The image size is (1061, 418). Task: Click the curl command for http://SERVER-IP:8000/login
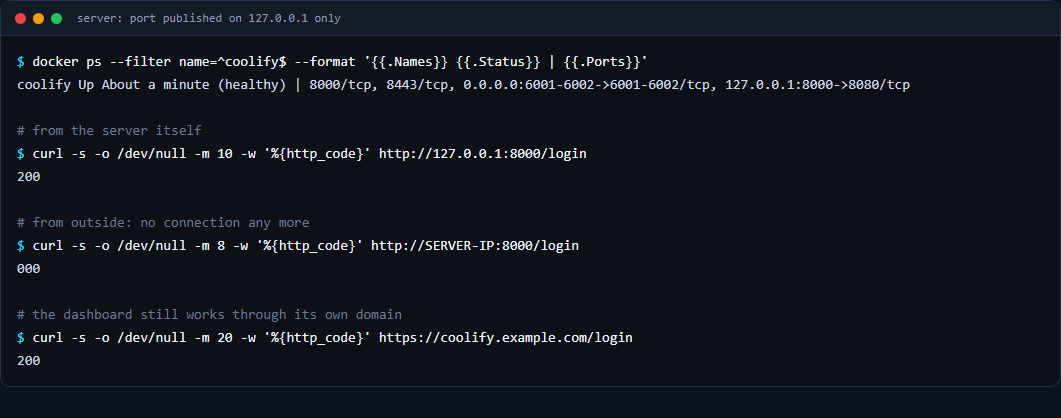(x=298, y=246)
